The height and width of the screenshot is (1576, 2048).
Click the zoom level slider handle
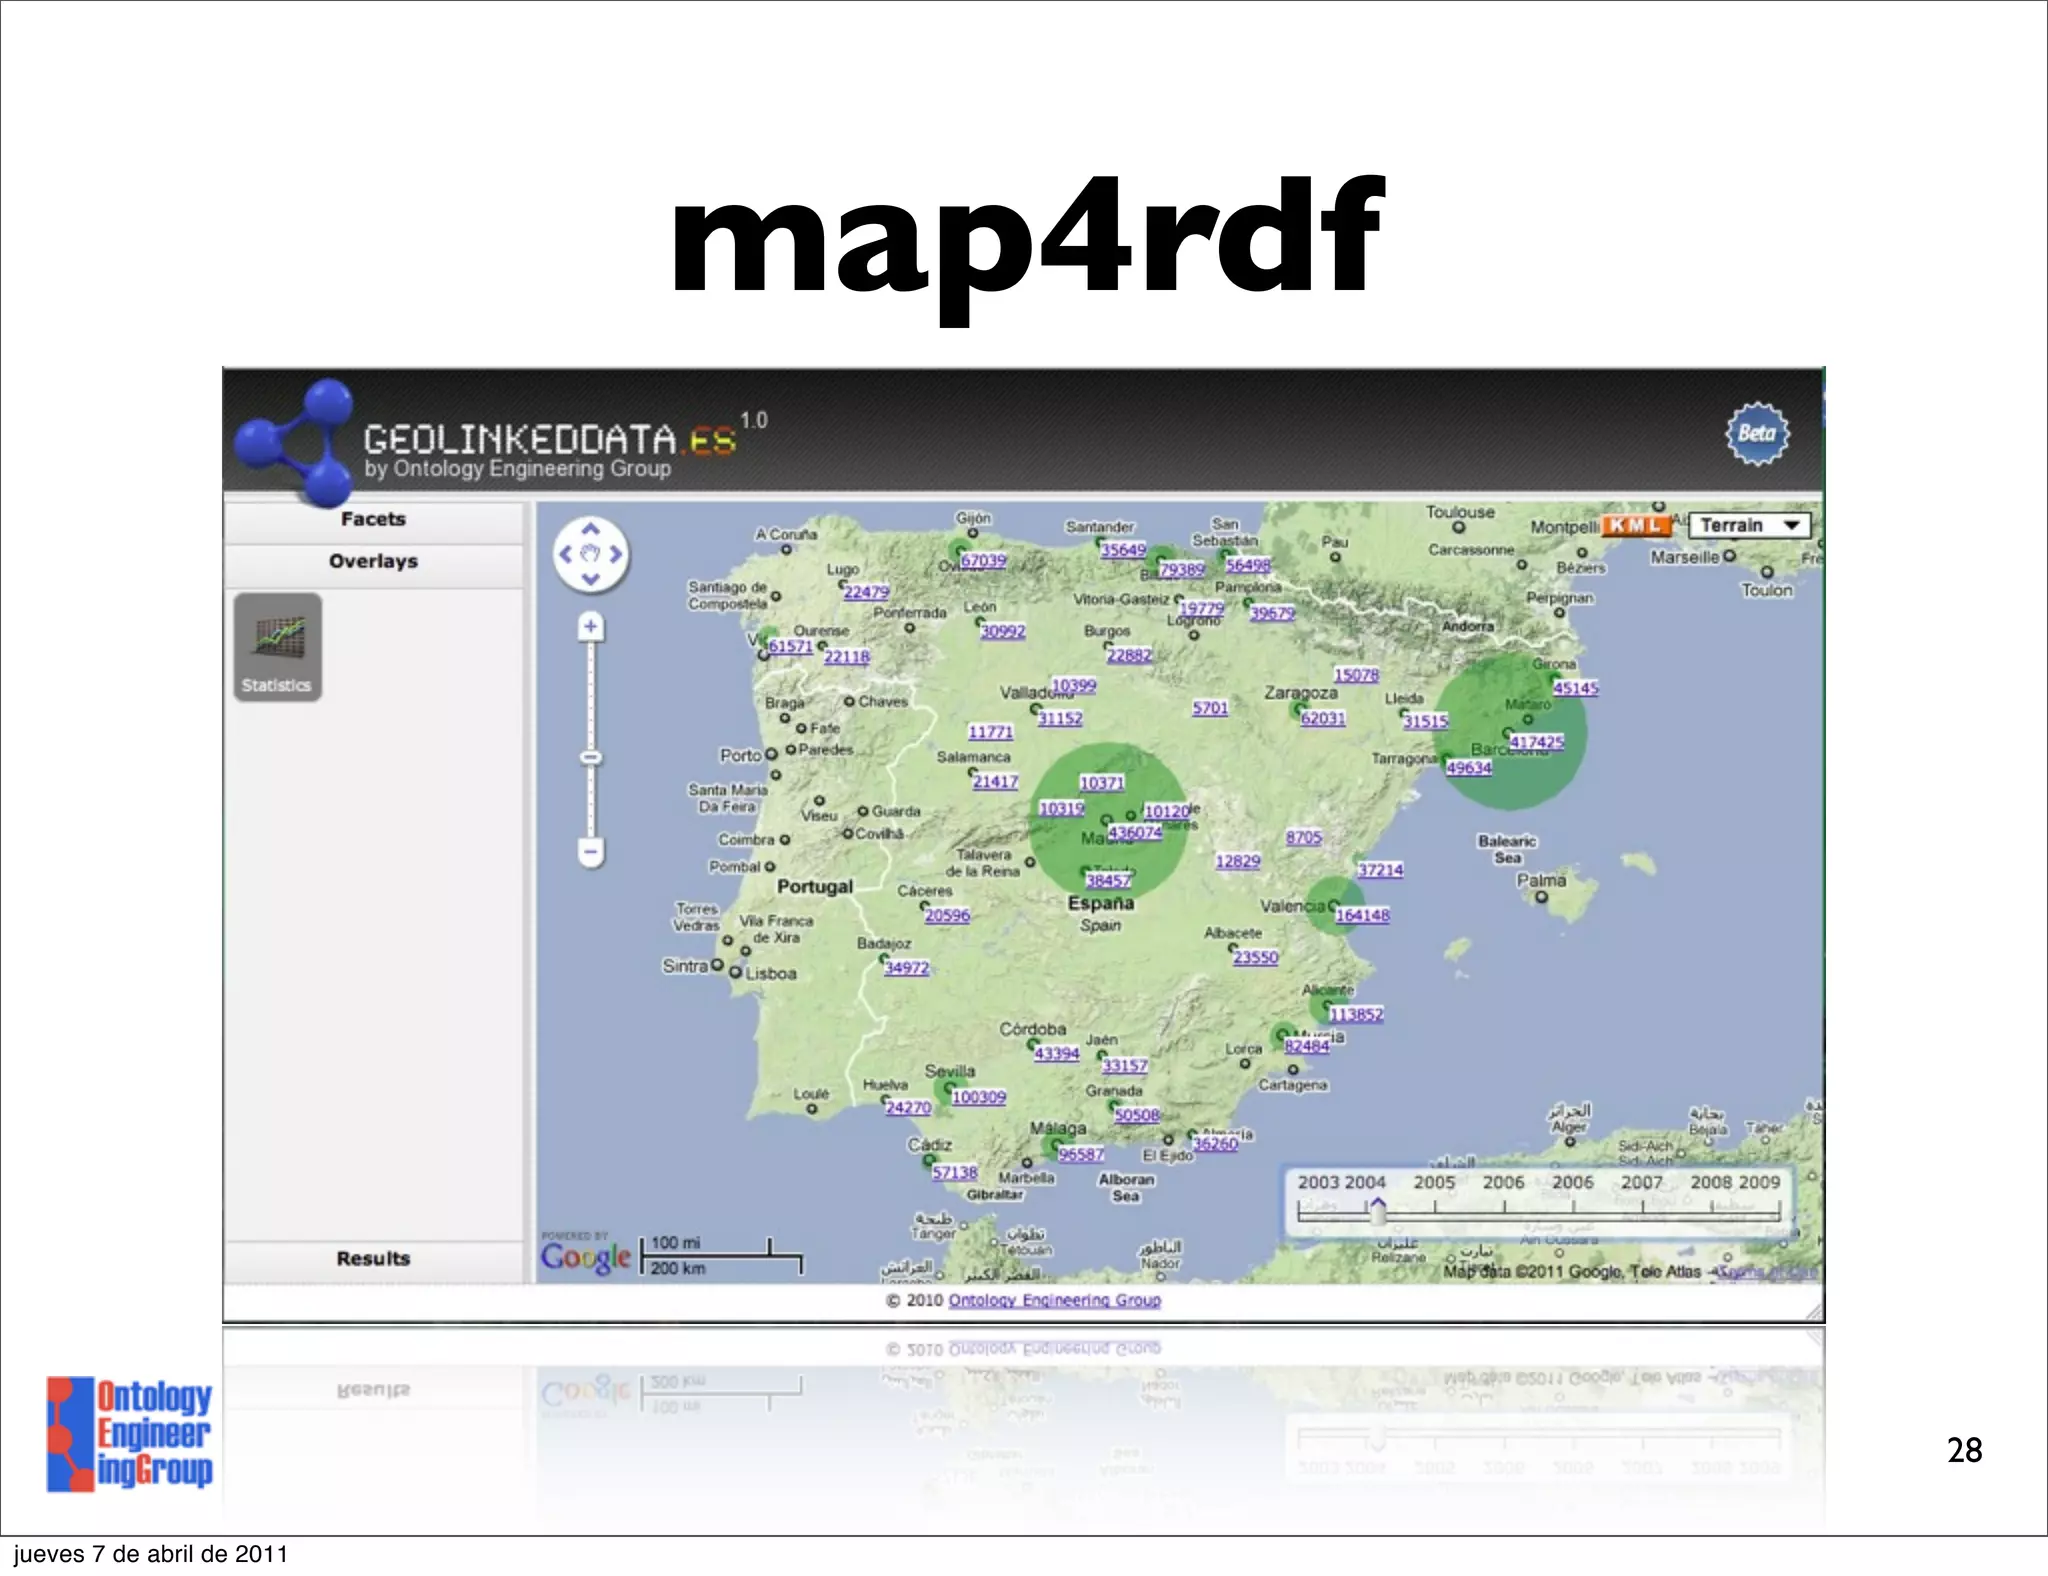click(591, 758)
